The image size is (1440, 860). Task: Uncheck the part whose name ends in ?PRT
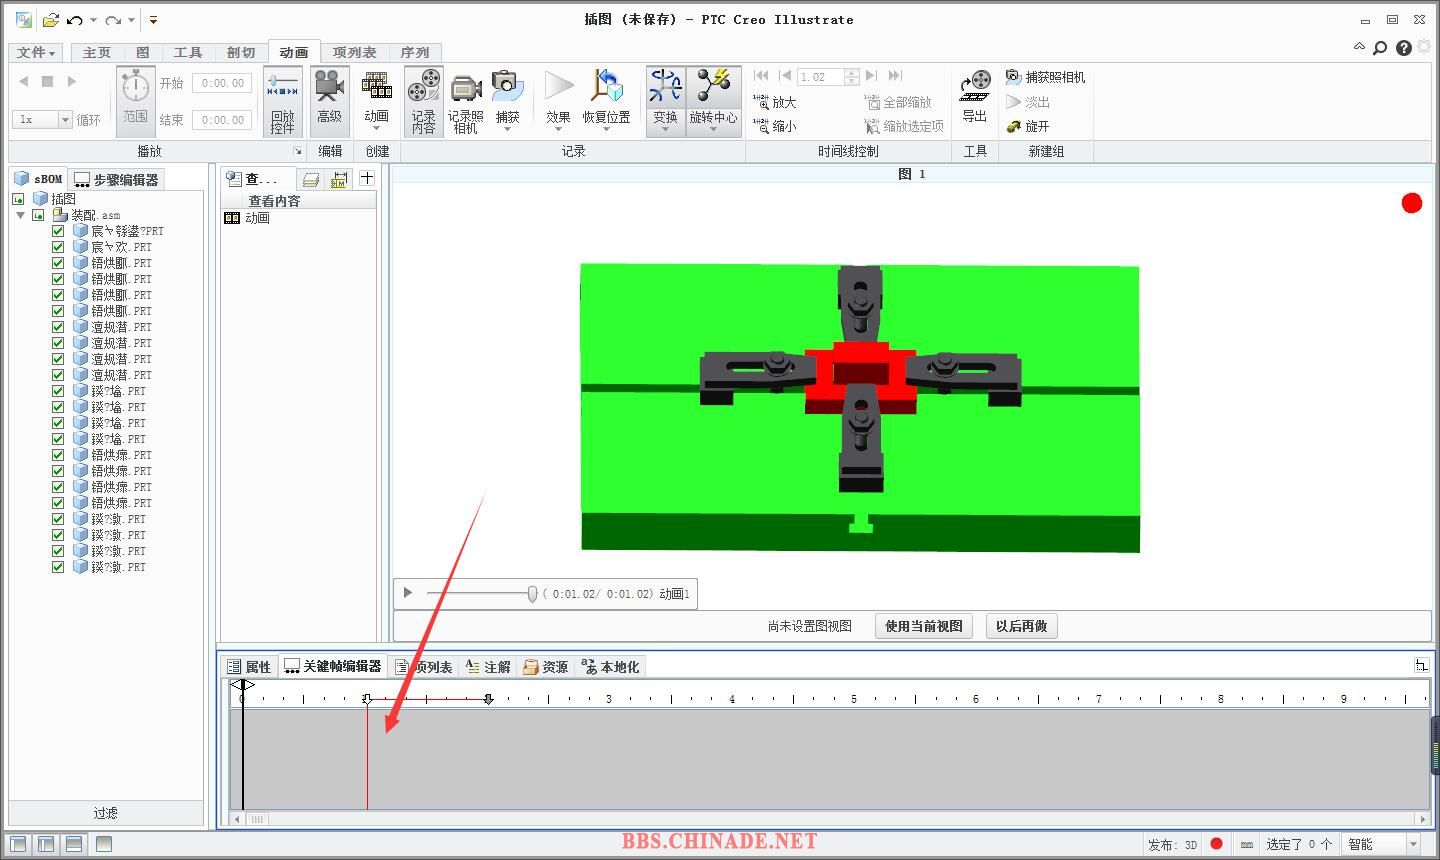point(58,231)
